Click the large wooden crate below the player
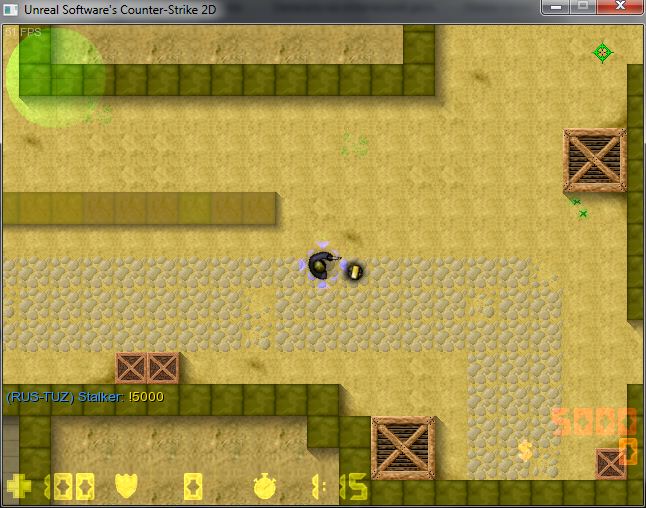 point(403,448)
